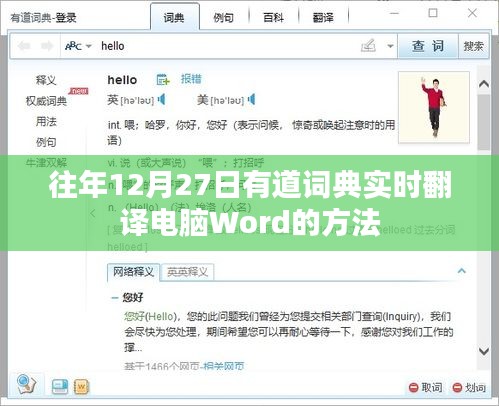Click the waving man thumbnail image
The image size is (499, 406).
click(x=434, y=107)
